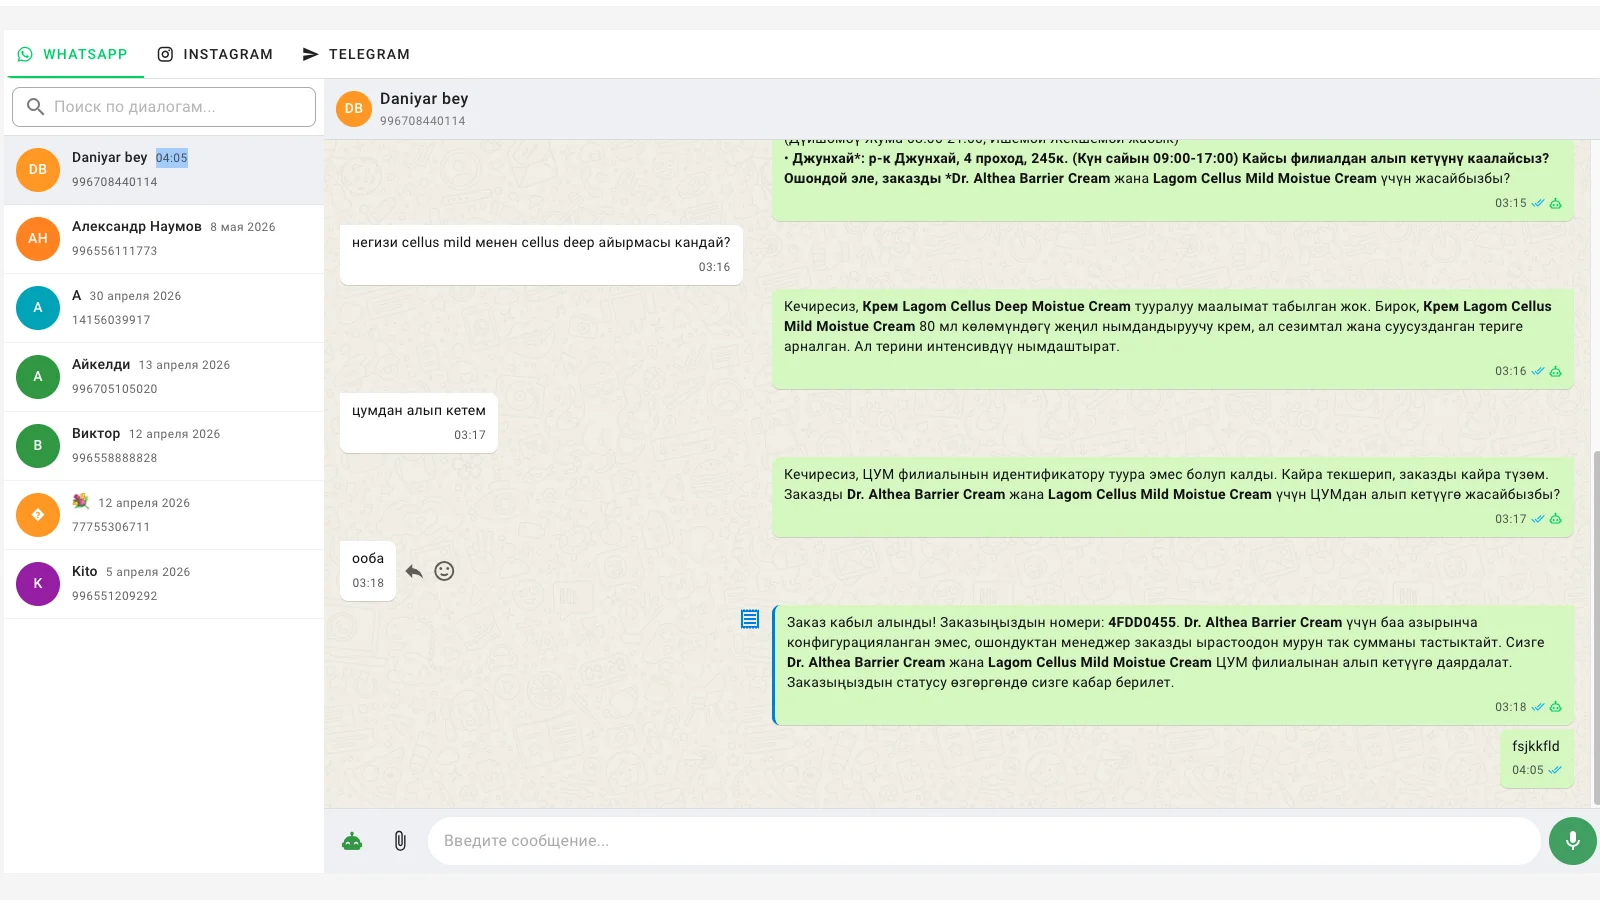1600x900 pixels.
Task: Click the message input field
Action: (984, 841)
